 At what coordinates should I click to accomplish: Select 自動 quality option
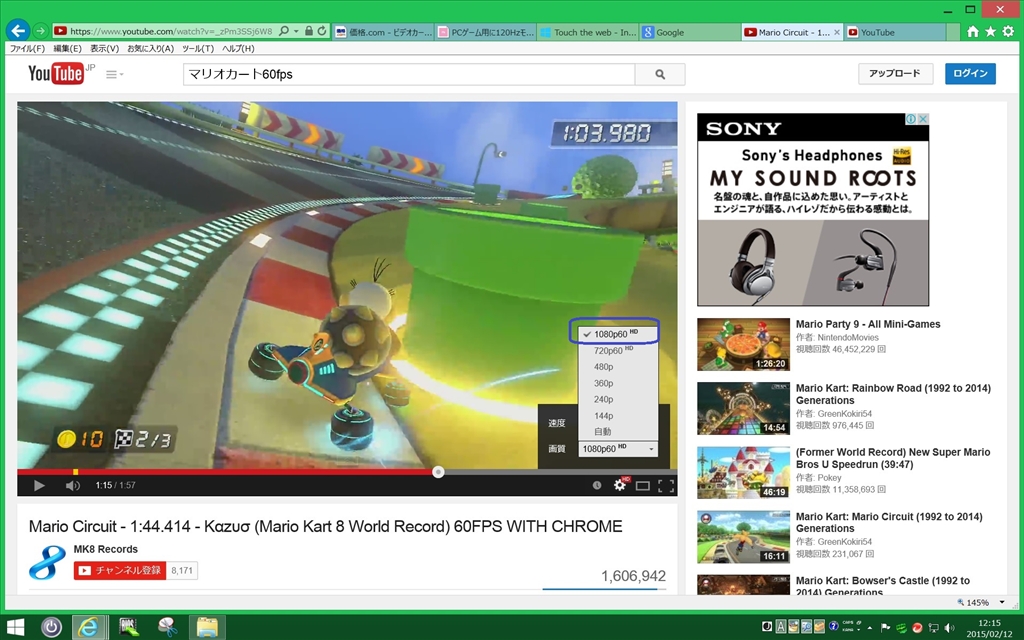point(618,432)
